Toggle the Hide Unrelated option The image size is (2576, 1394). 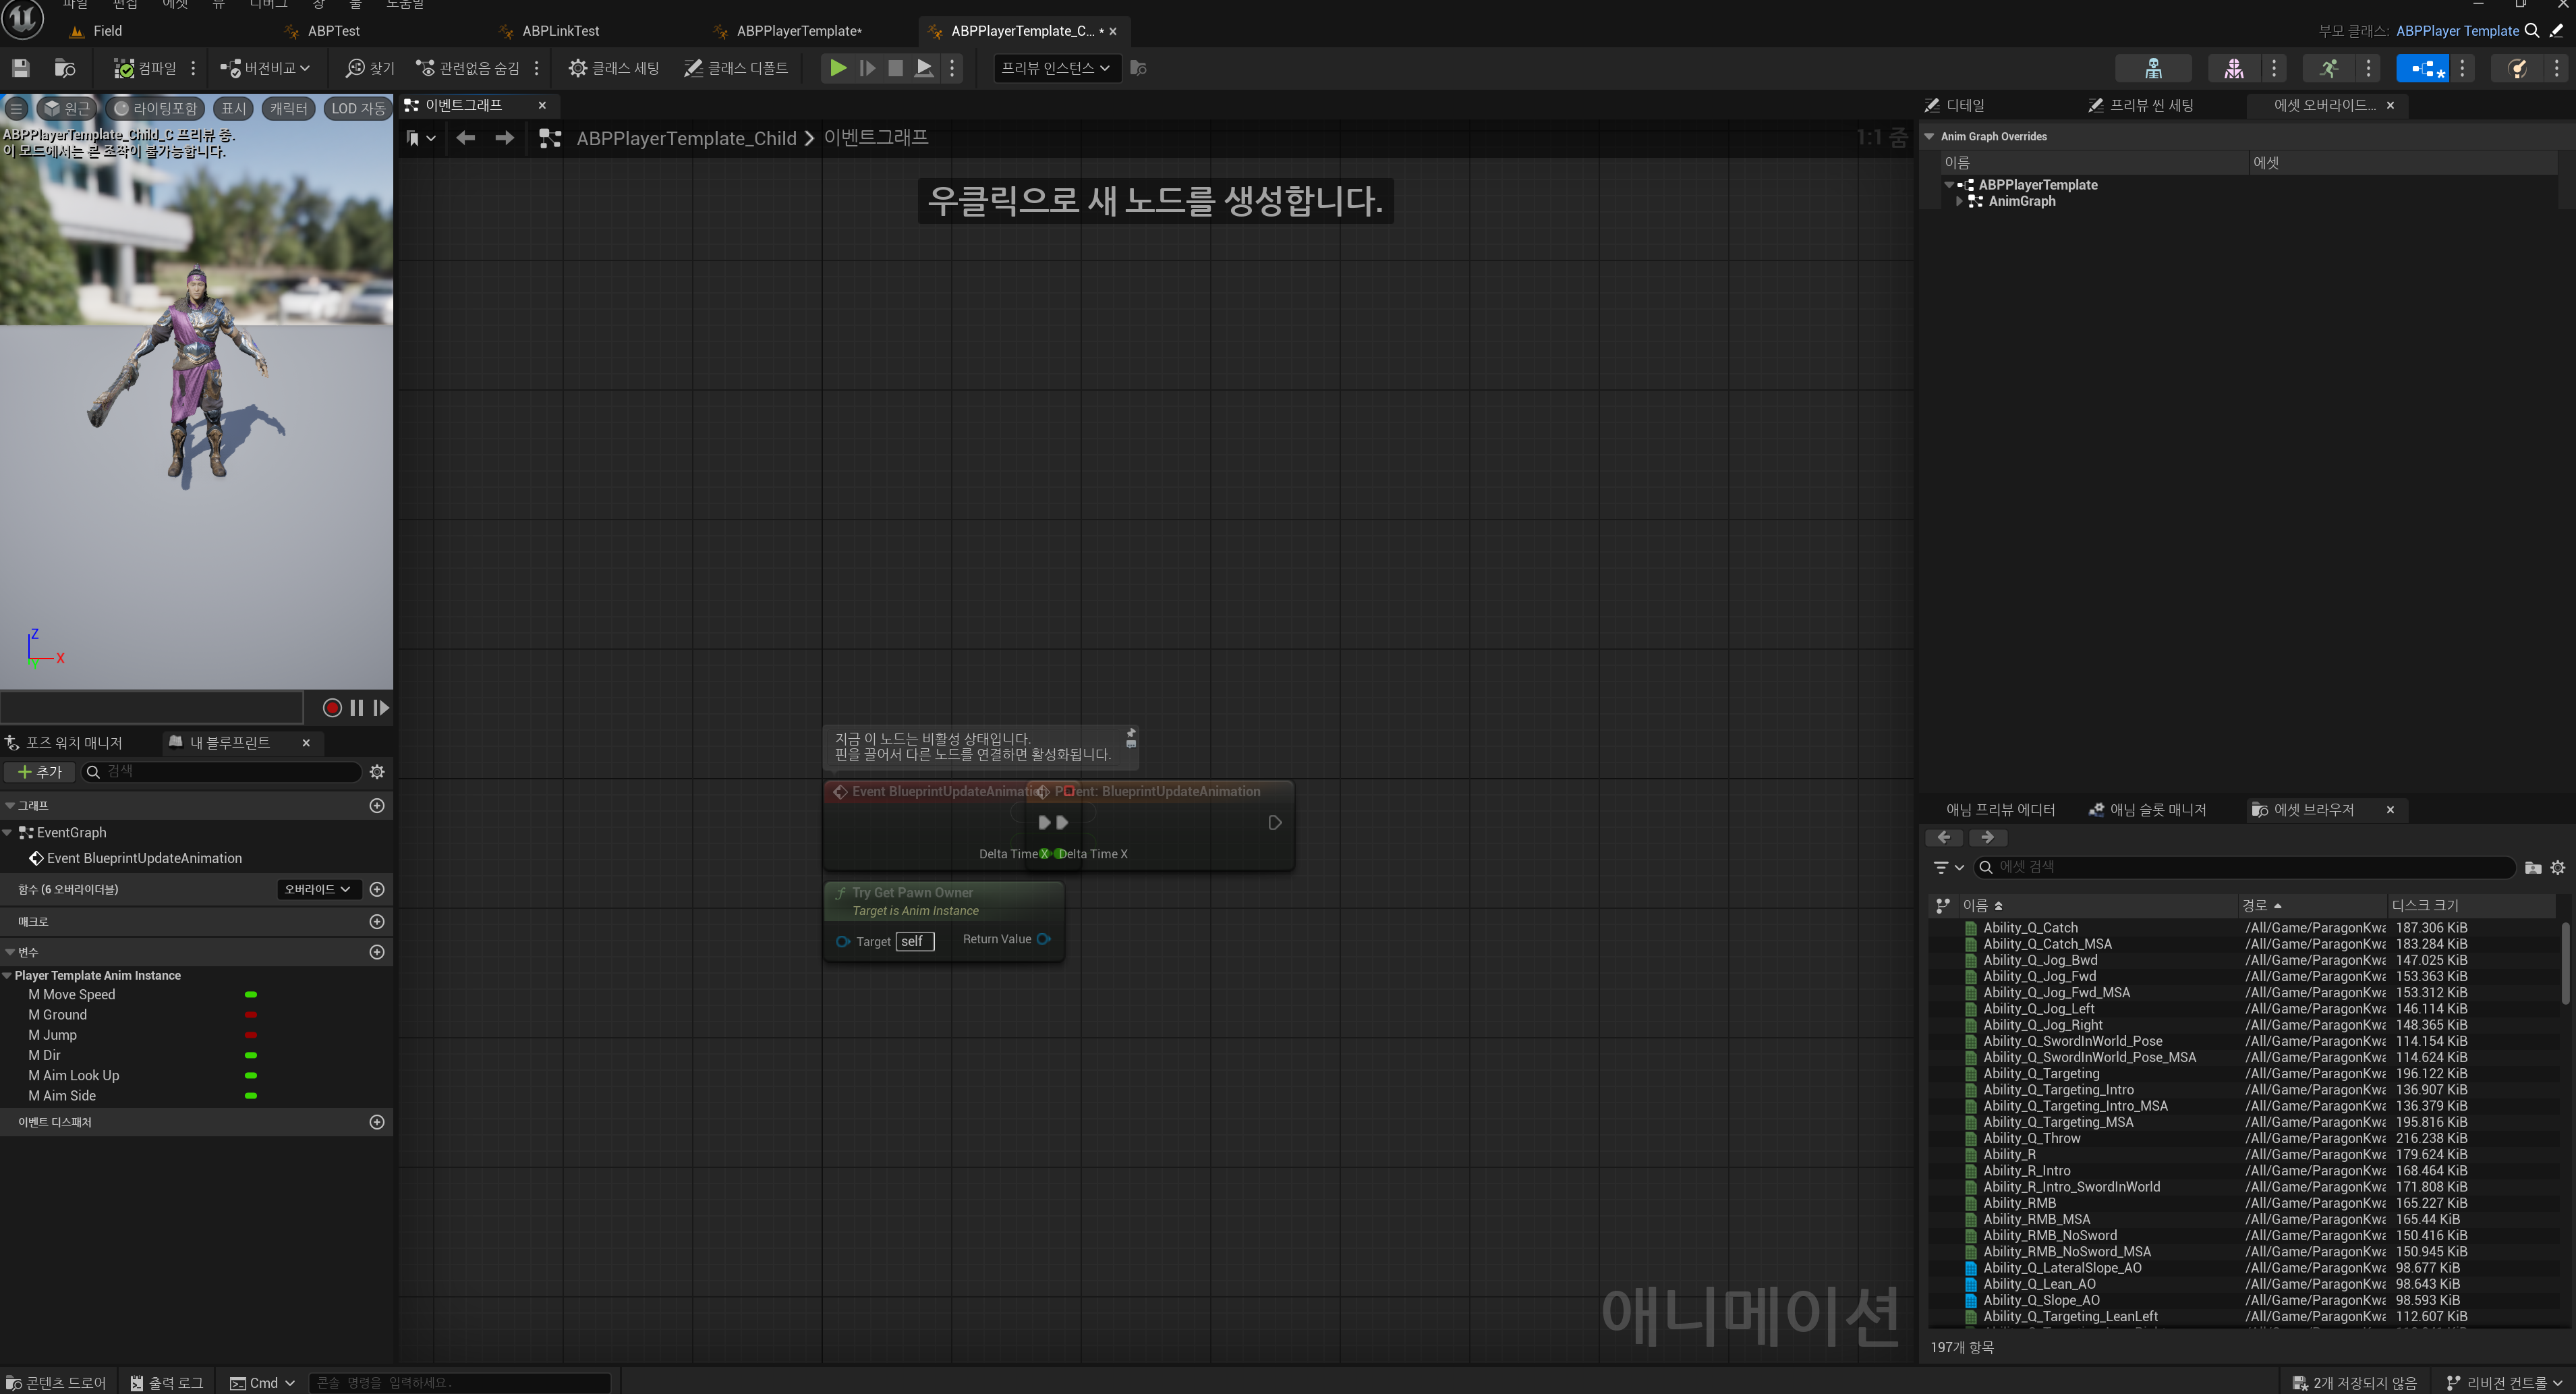[x=468, y=68]
